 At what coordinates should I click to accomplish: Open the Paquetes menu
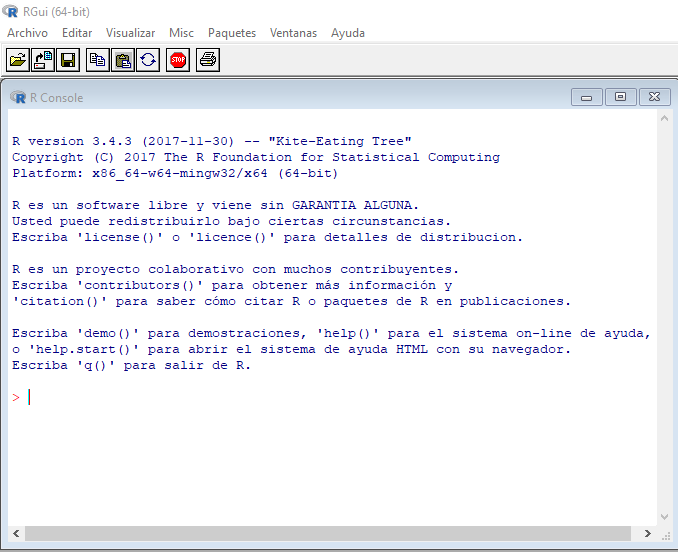pos(232,33)
